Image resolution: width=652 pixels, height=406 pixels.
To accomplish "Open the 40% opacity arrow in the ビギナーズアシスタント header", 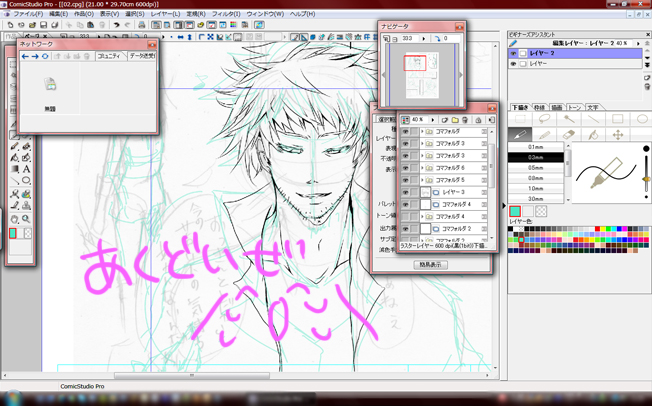I will [x=638, y=43].
